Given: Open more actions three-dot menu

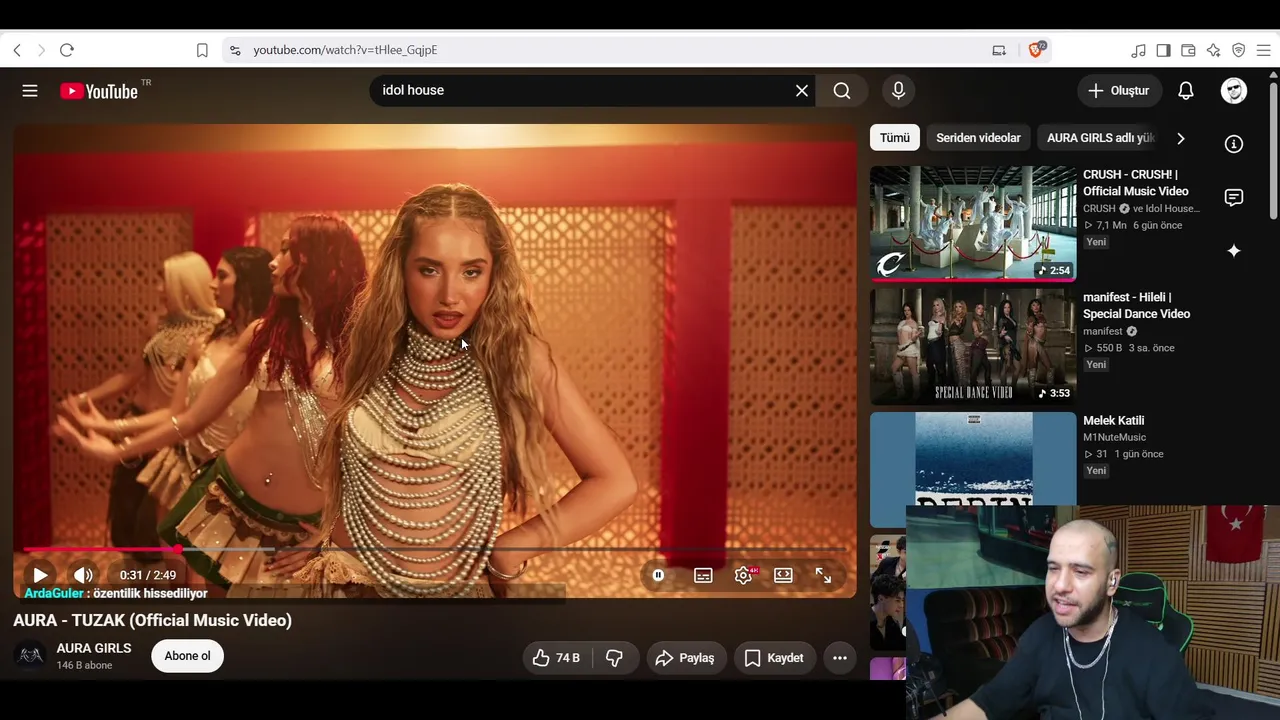Looking at the screenshot, I should point(840,658).
